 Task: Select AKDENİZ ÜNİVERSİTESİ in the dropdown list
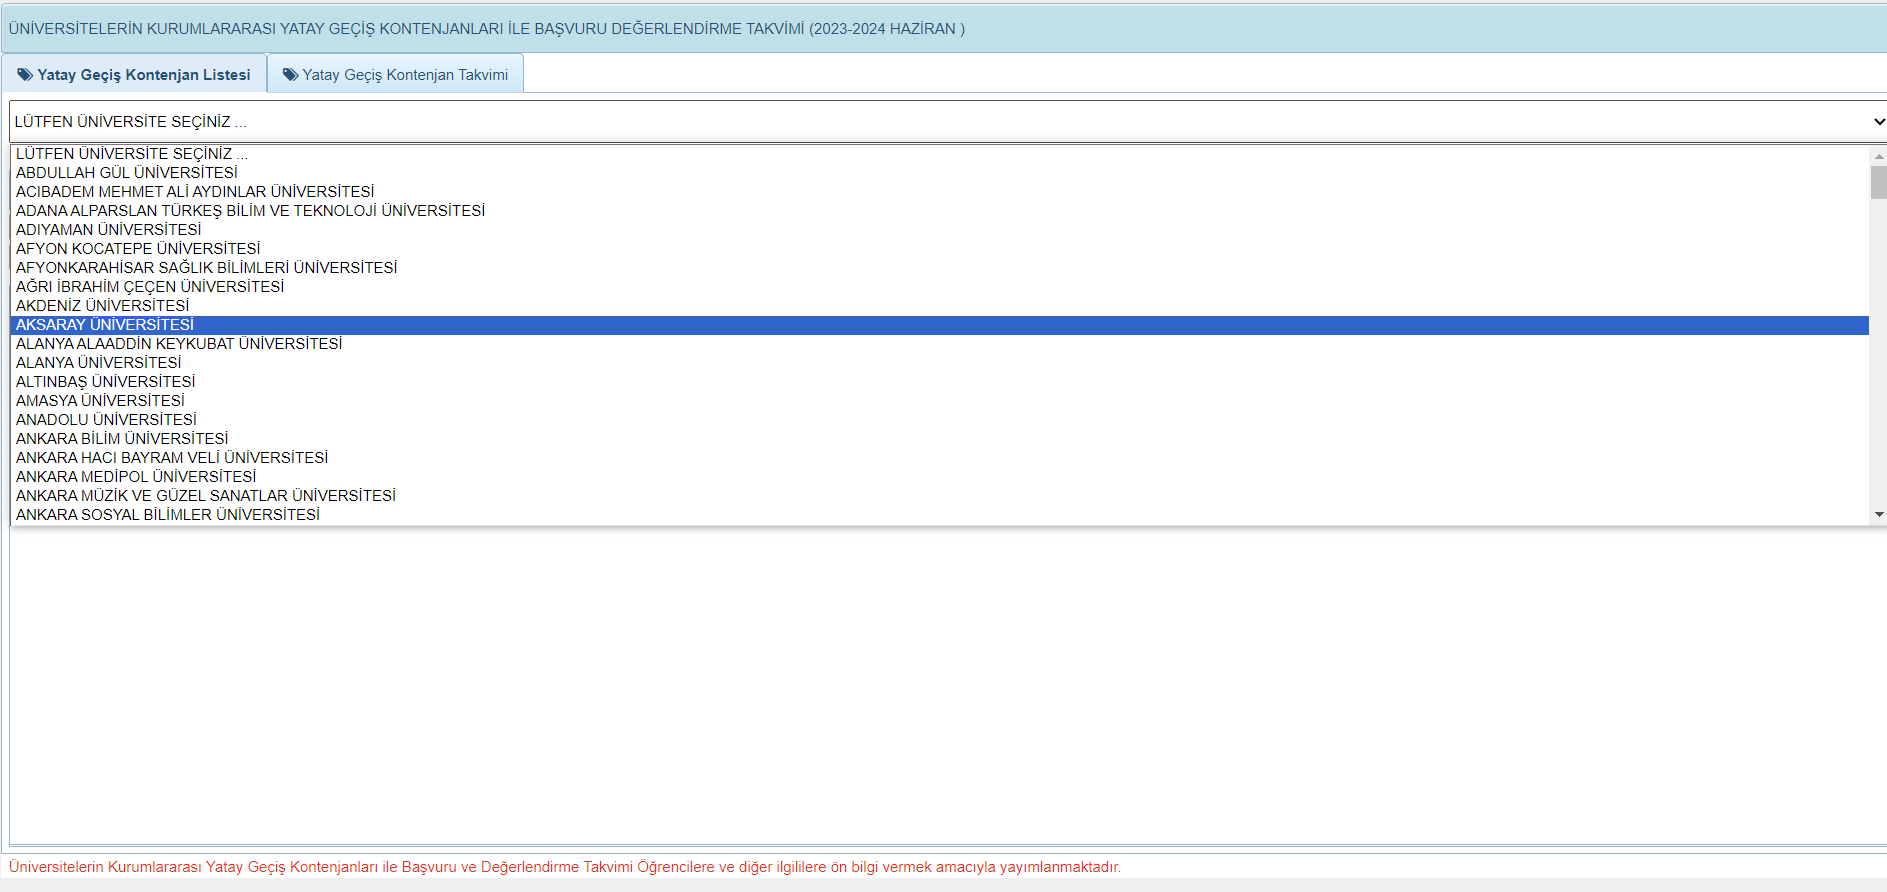[939, 306]
